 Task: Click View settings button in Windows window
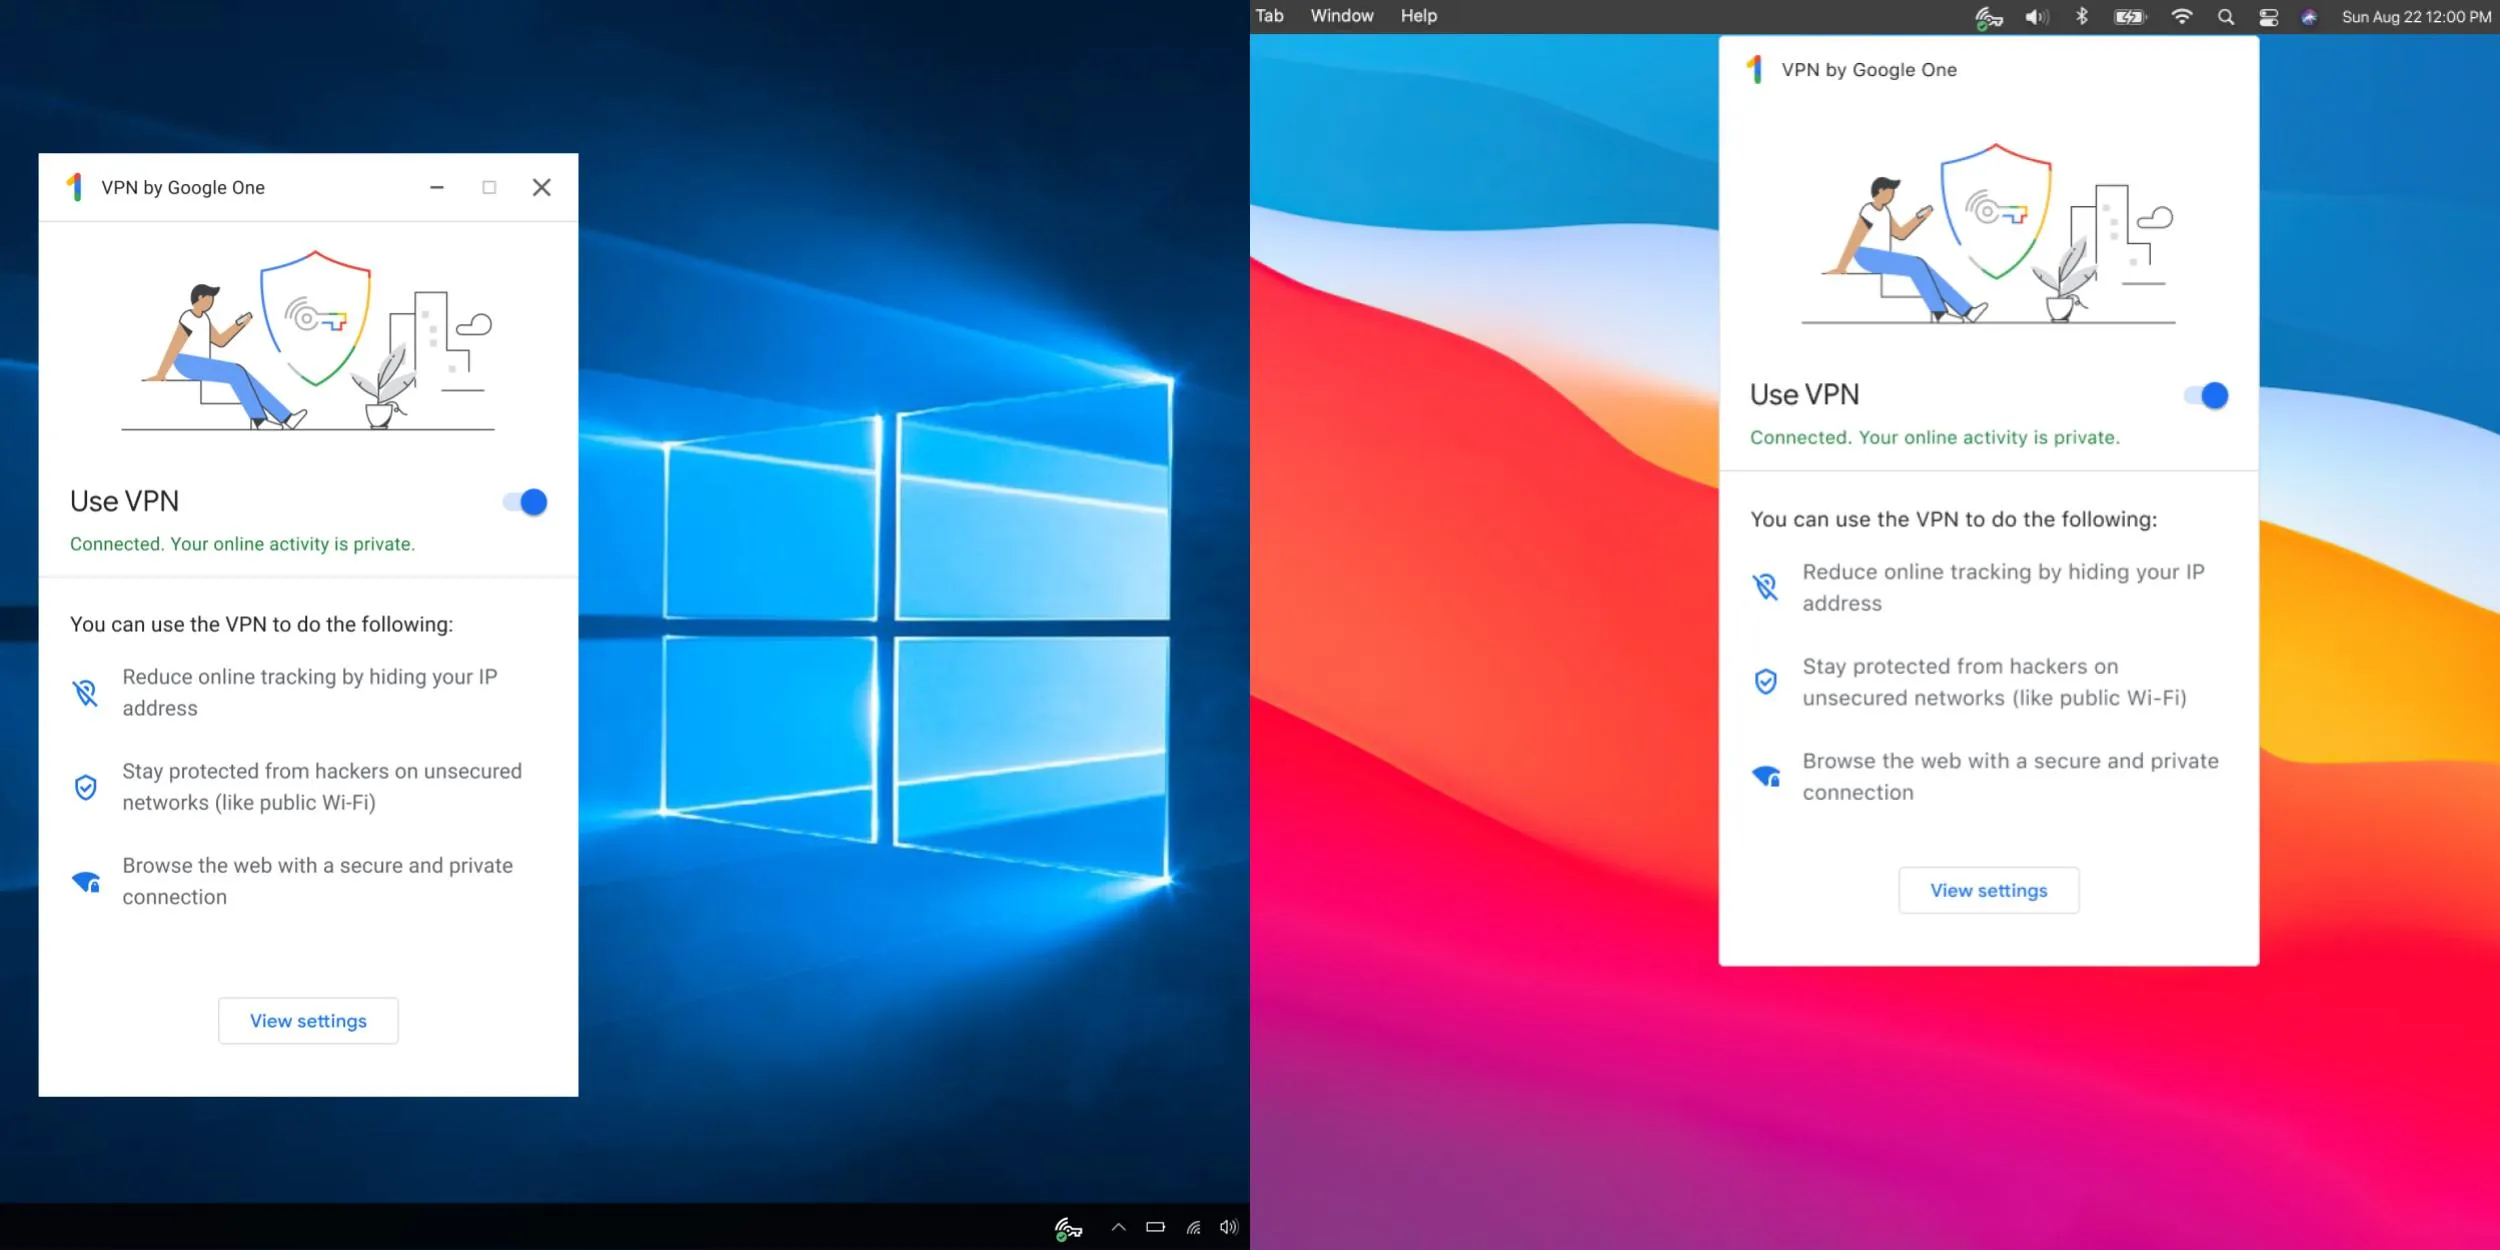click(x=308, y=1021)
